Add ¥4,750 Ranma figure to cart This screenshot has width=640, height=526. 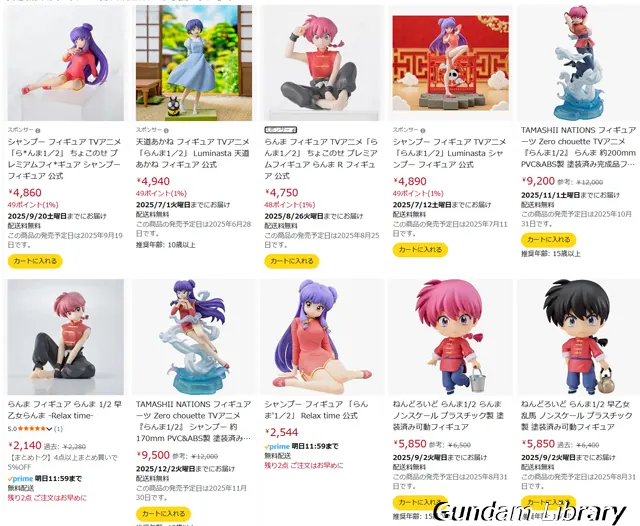(x=292, y=261)
